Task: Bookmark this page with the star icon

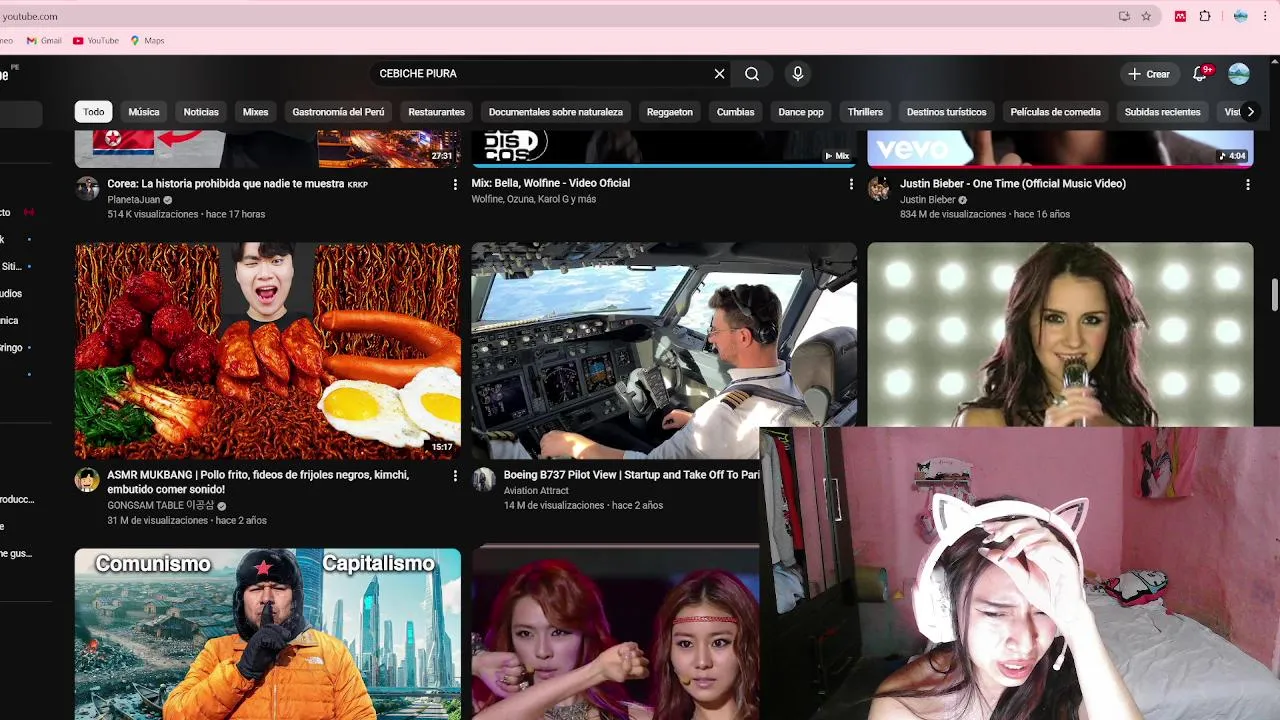Action: tap(1146, 16)
